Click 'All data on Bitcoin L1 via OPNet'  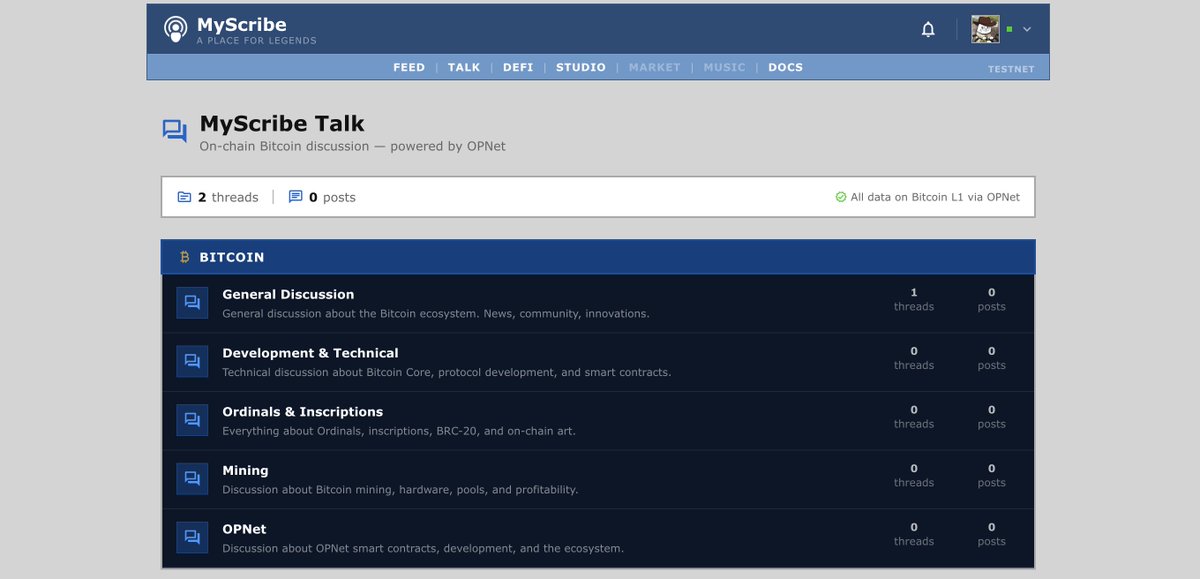click(935, 197)
